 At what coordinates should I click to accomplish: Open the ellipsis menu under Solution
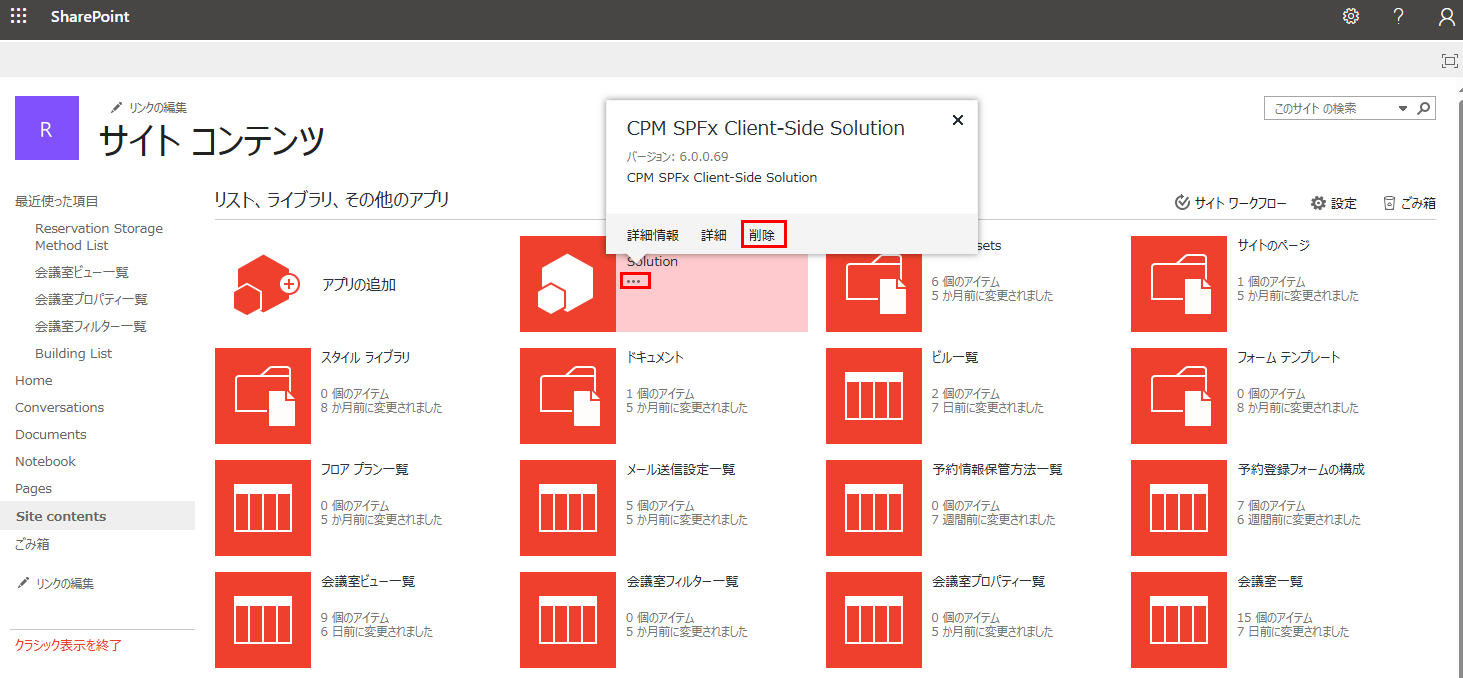(635, 281)
